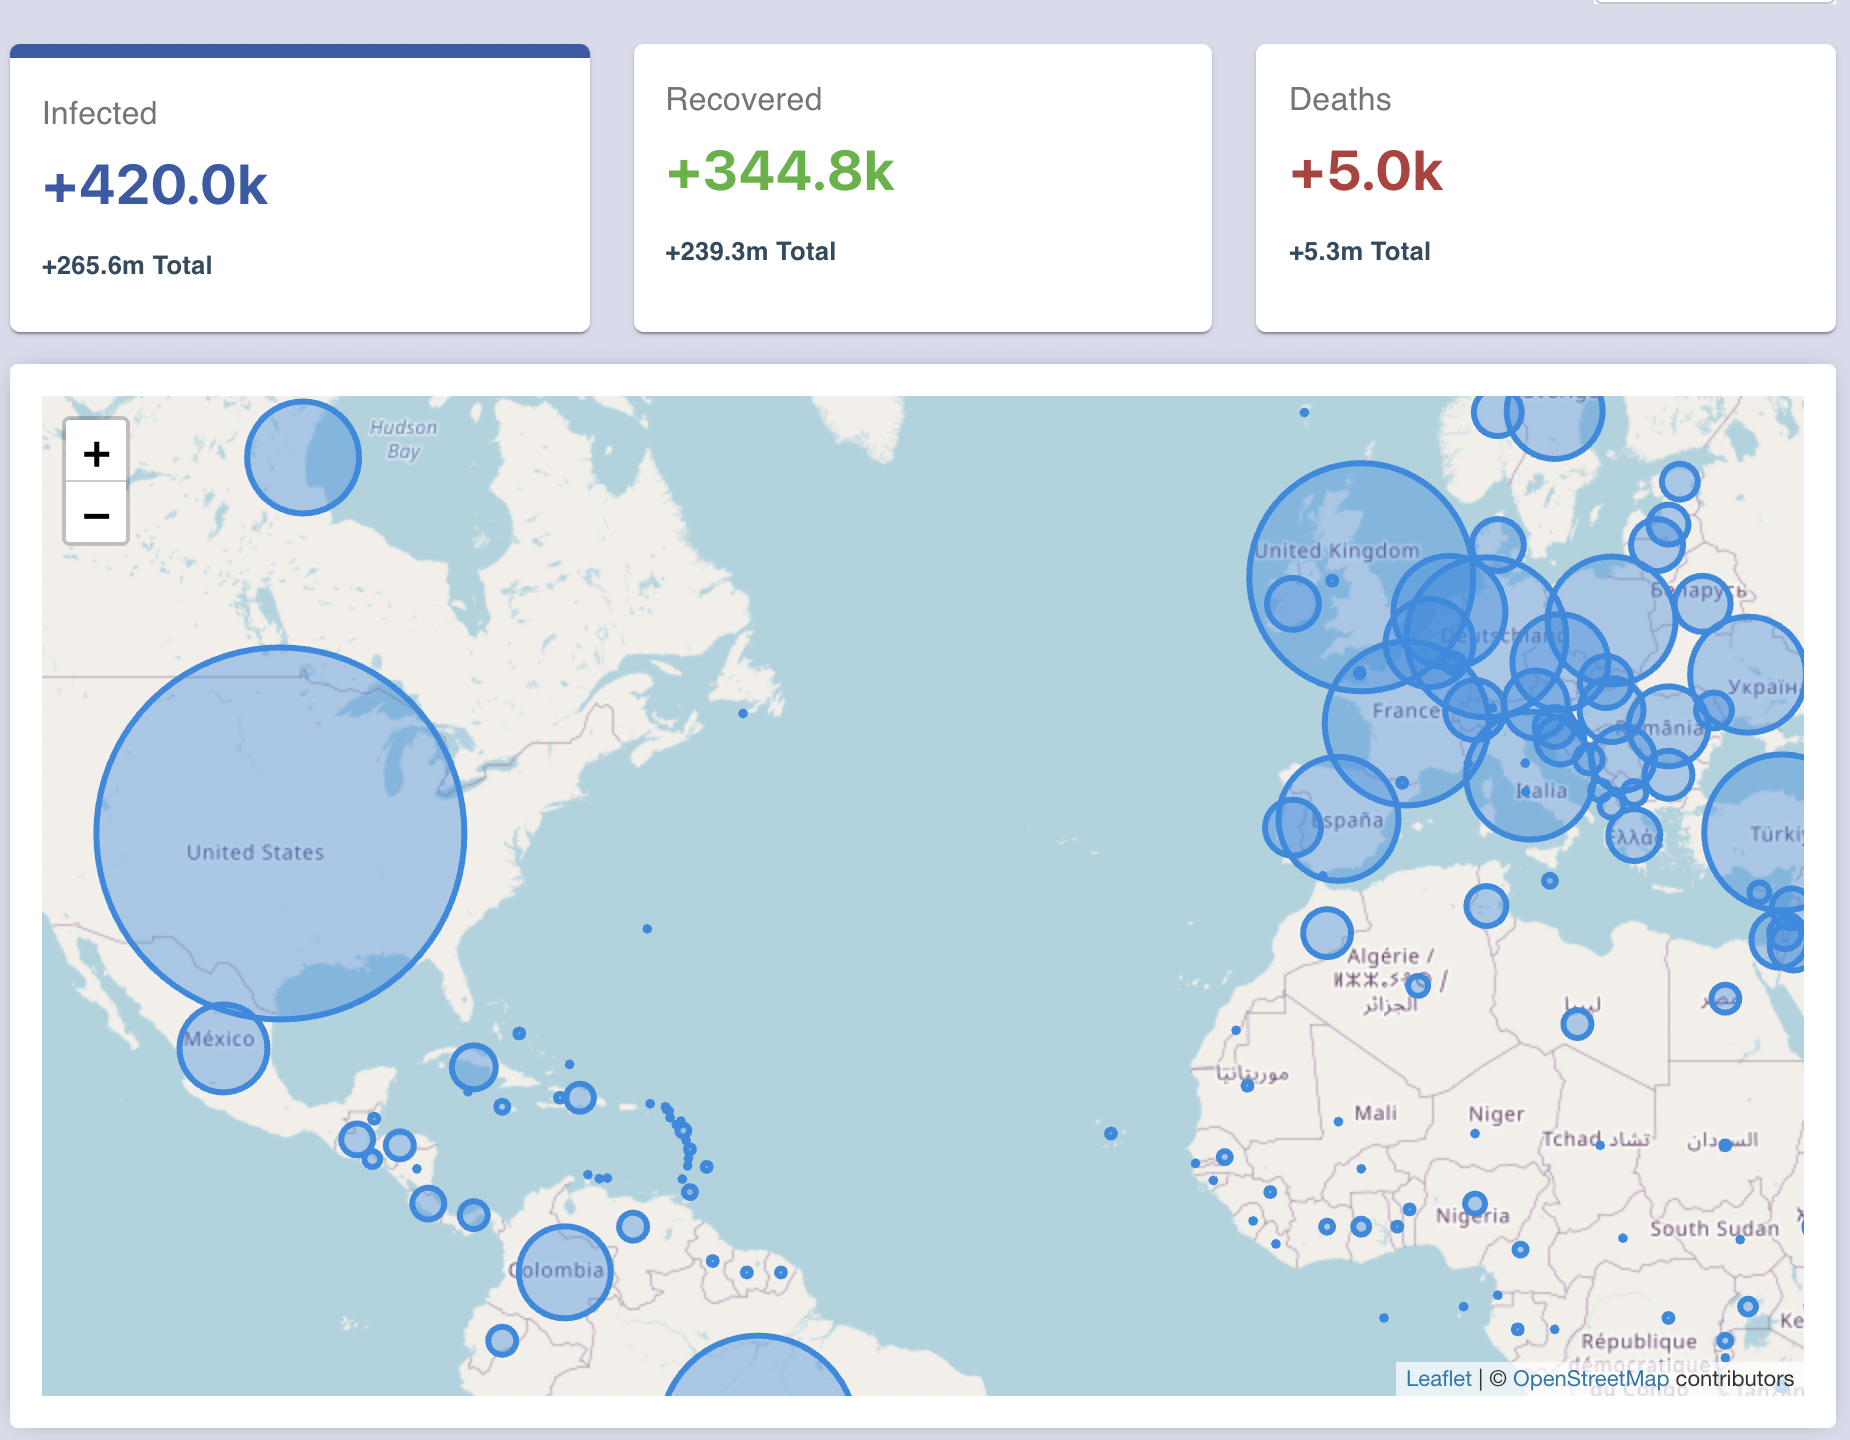Image resolution: width=1850 pixels, height=1440 pixels.
Task: Click the Colombia infection circle
Action: pyautogui.click(x=564, y=1272)
